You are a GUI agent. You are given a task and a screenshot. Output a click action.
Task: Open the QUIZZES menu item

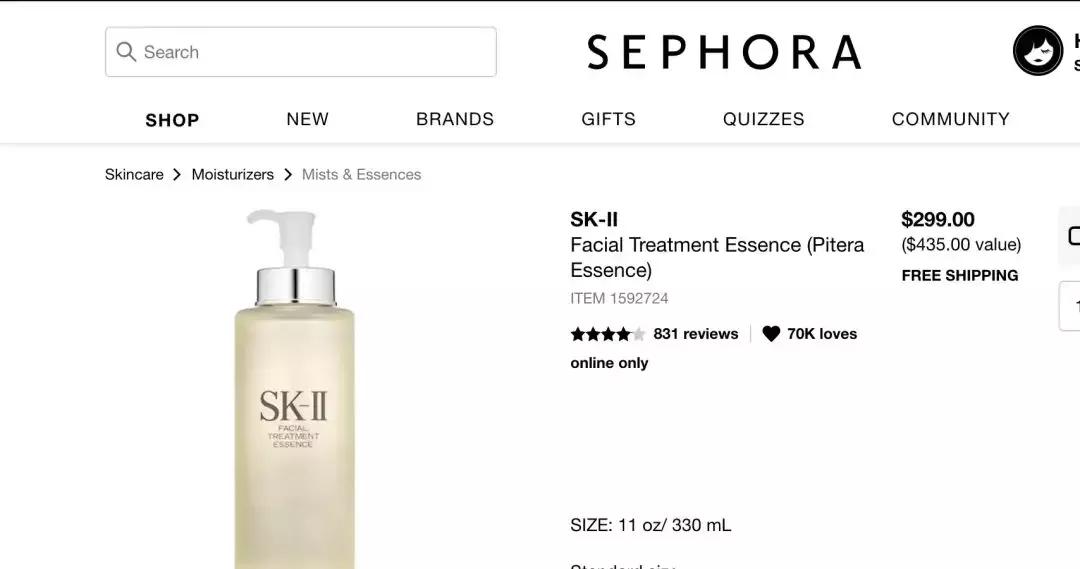pyautogui.click(x=763, y=119)
